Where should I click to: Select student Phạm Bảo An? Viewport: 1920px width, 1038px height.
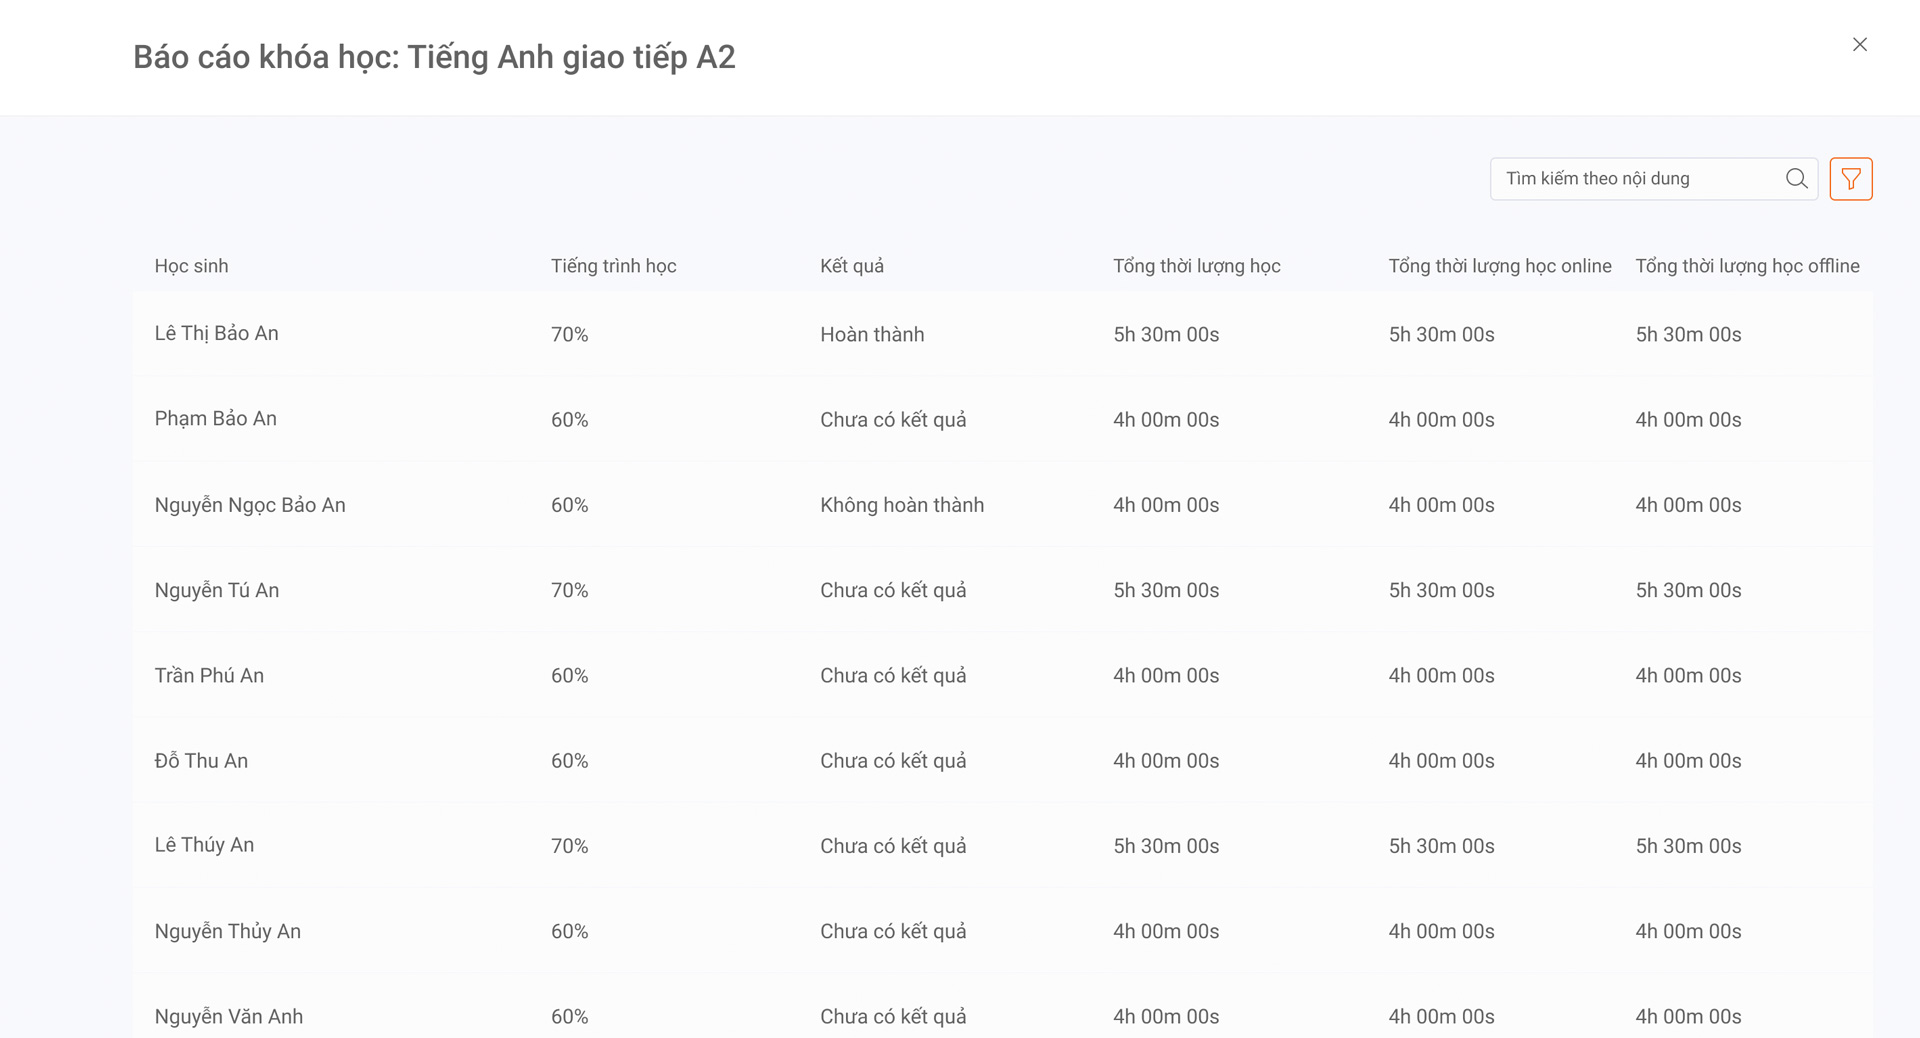click(x=215, y=419)
